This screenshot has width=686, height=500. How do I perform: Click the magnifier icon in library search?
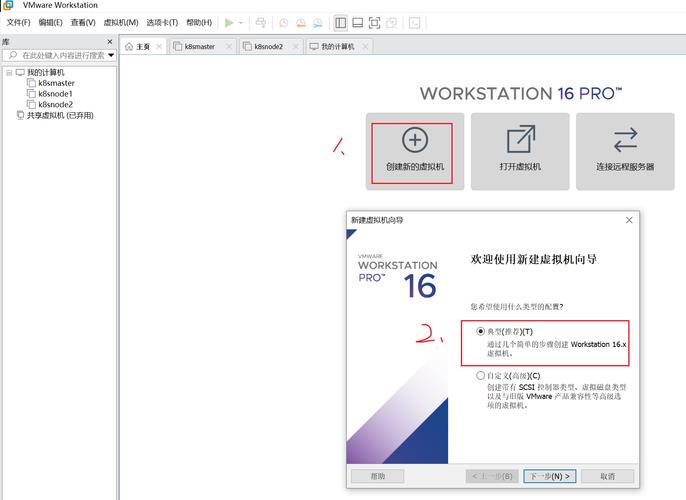click(13, 55)
